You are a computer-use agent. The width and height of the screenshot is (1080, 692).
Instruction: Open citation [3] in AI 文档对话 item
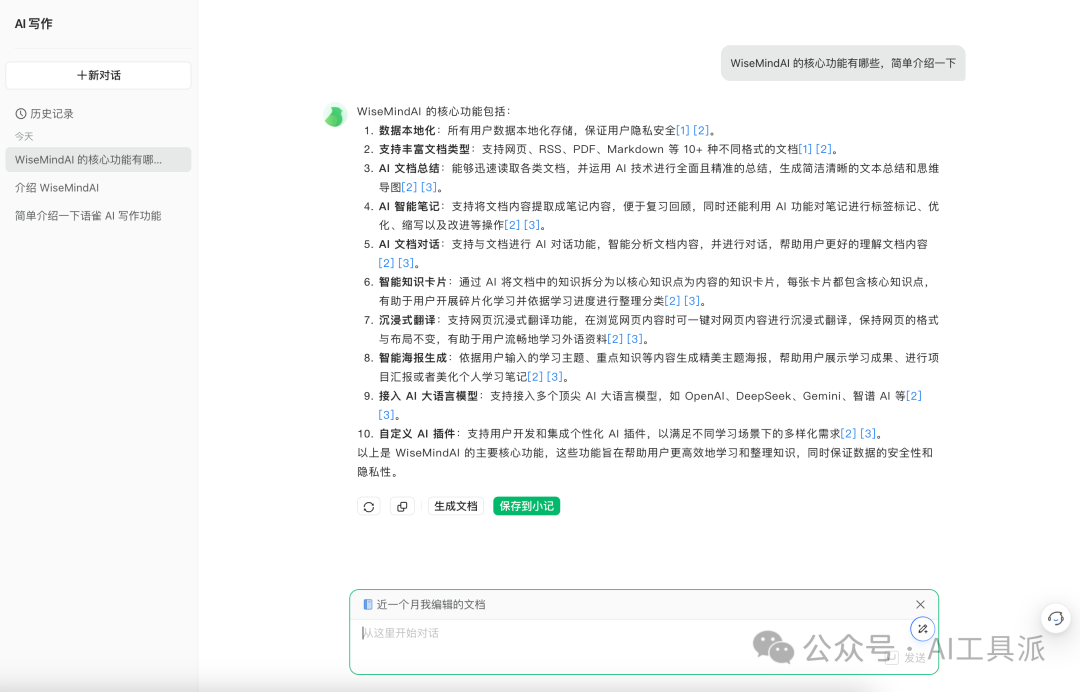(x=406, y=263)
